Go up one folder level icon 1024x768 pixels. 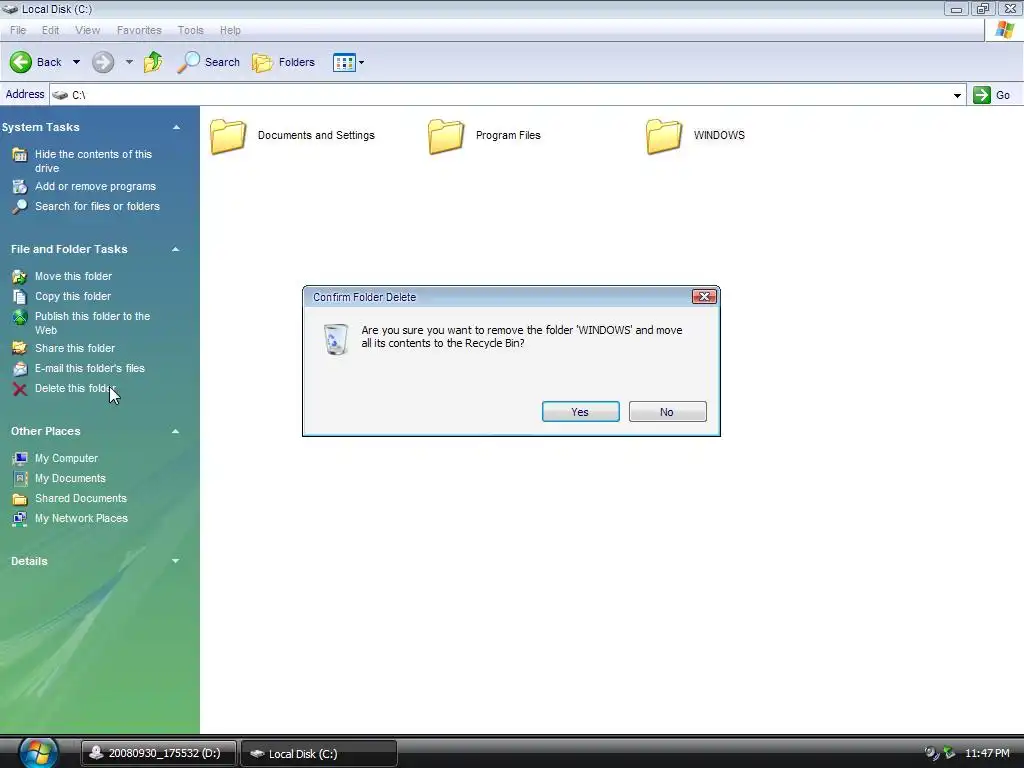coord(153,62)
